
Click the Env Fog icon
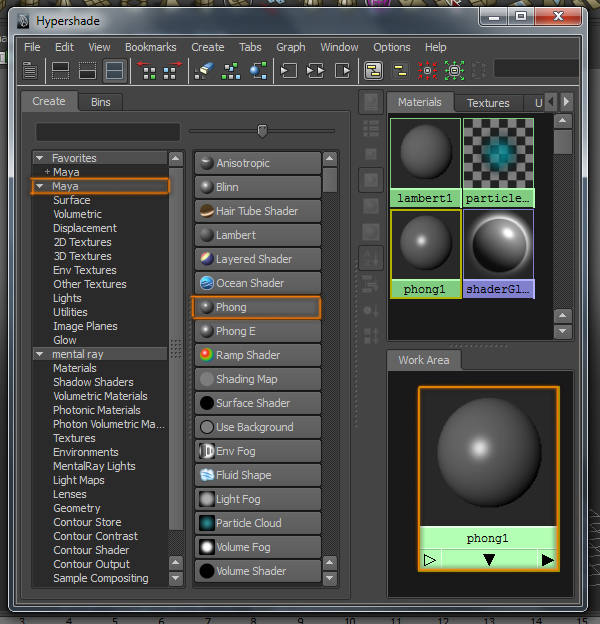206,451
